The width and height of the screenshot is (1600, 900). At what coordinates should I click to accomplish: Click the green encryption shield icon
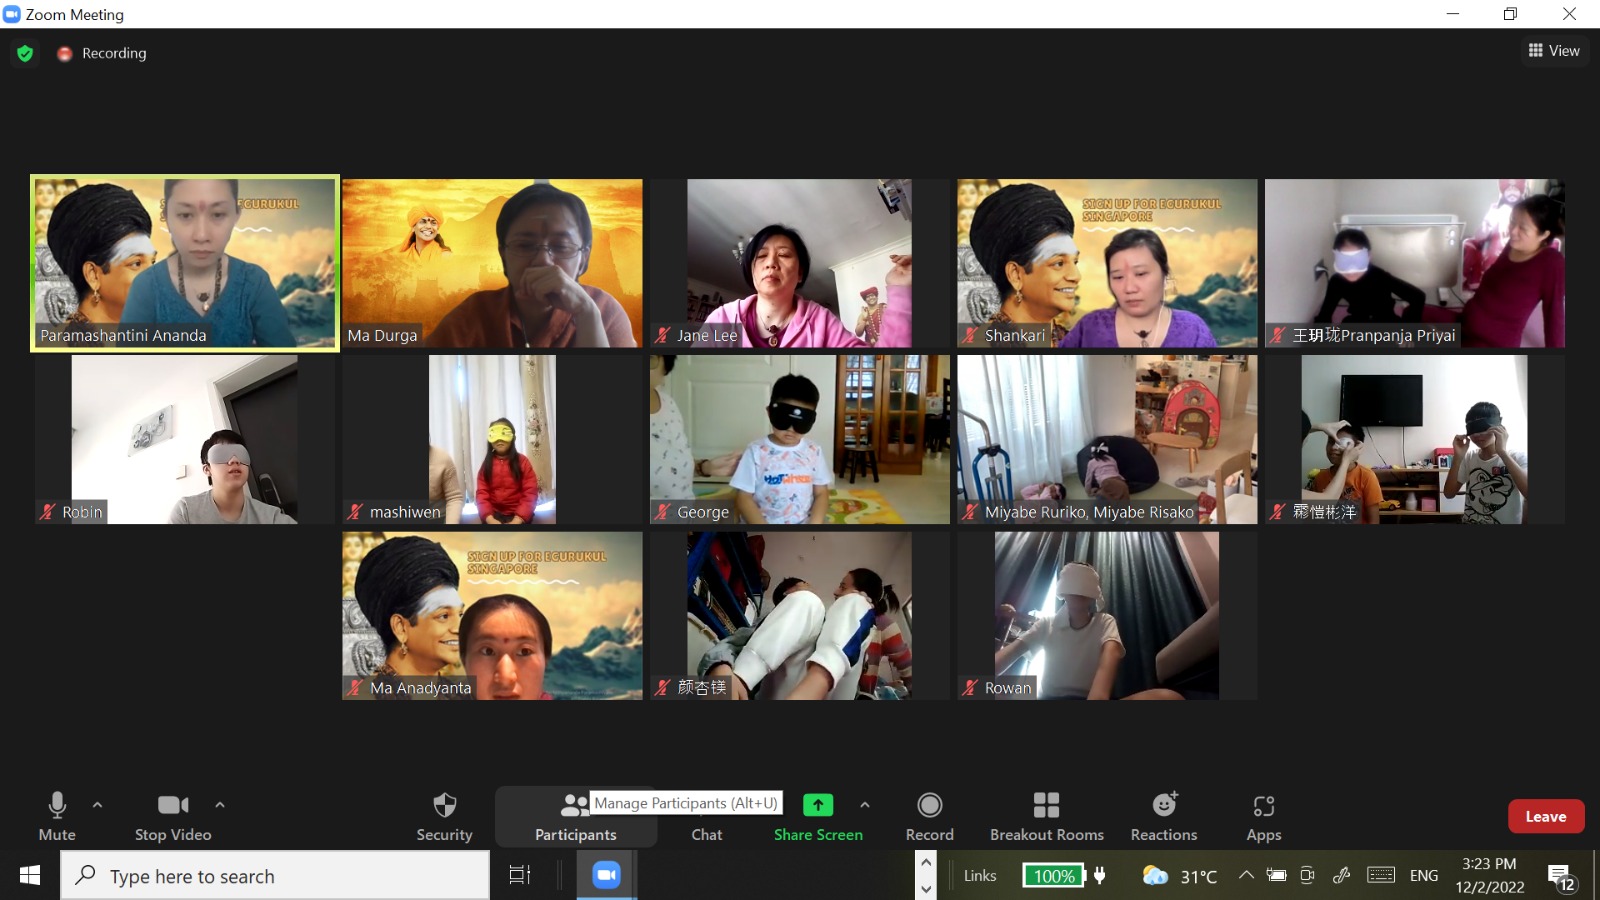(25, 53)
